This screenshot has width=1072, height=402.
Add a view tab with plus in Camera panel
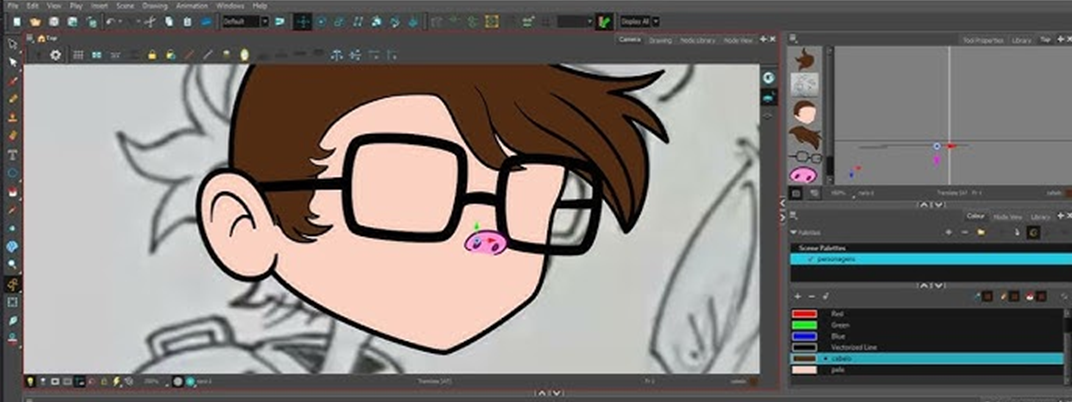(764, 40)
